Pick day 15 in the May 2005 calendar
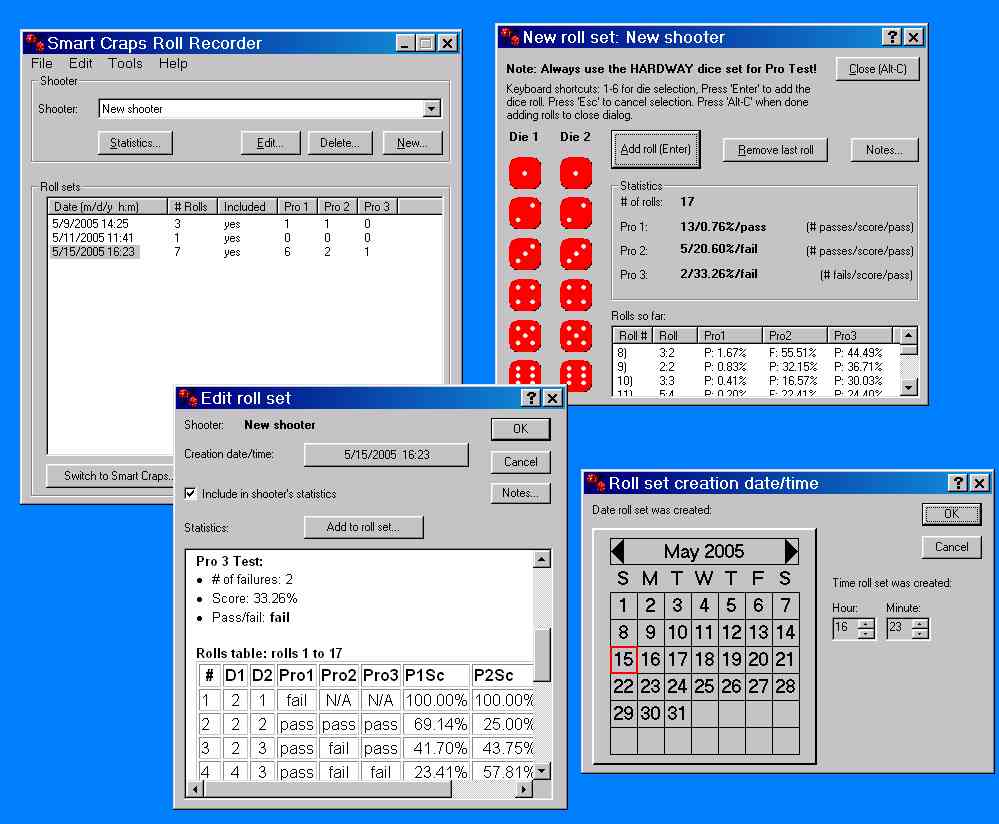The width and height of the screenshot is (999, 824). coord(624,660)
